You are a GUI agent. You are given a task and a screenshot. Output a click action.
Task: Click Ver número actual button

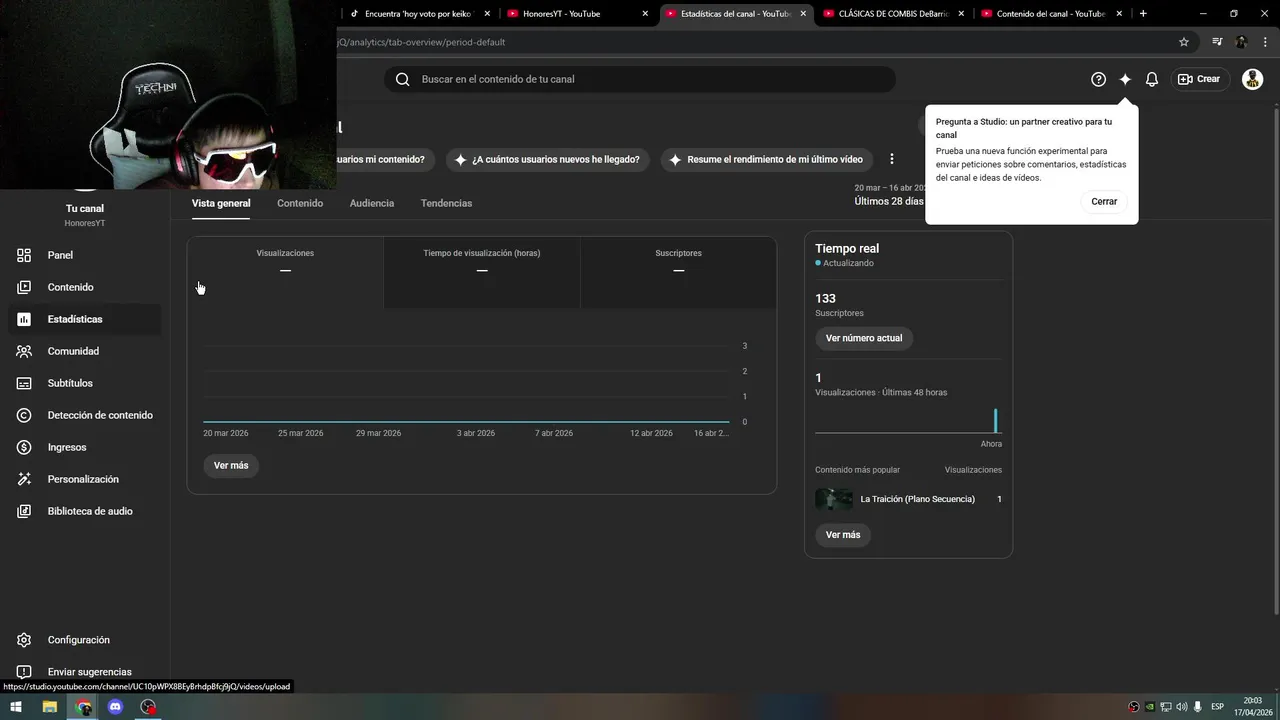(864, 338)
